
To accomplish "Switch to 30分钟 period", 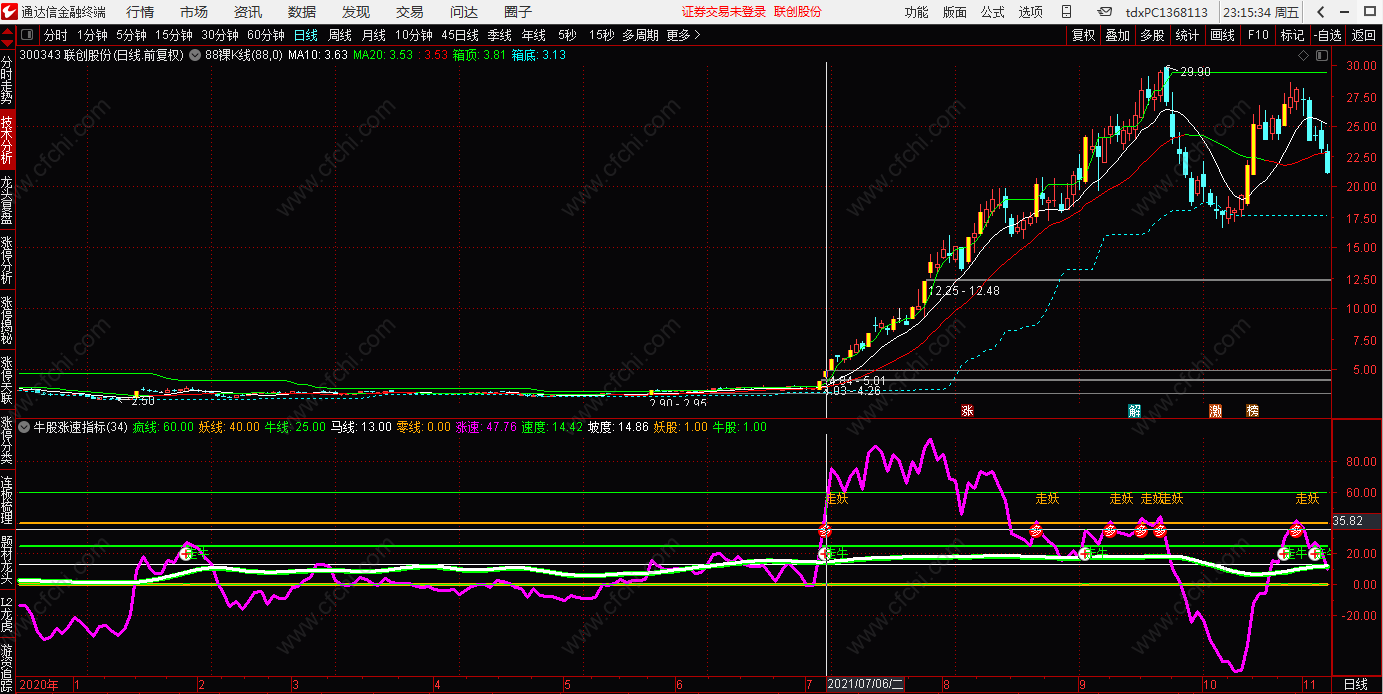I will (x=220, y=35).
